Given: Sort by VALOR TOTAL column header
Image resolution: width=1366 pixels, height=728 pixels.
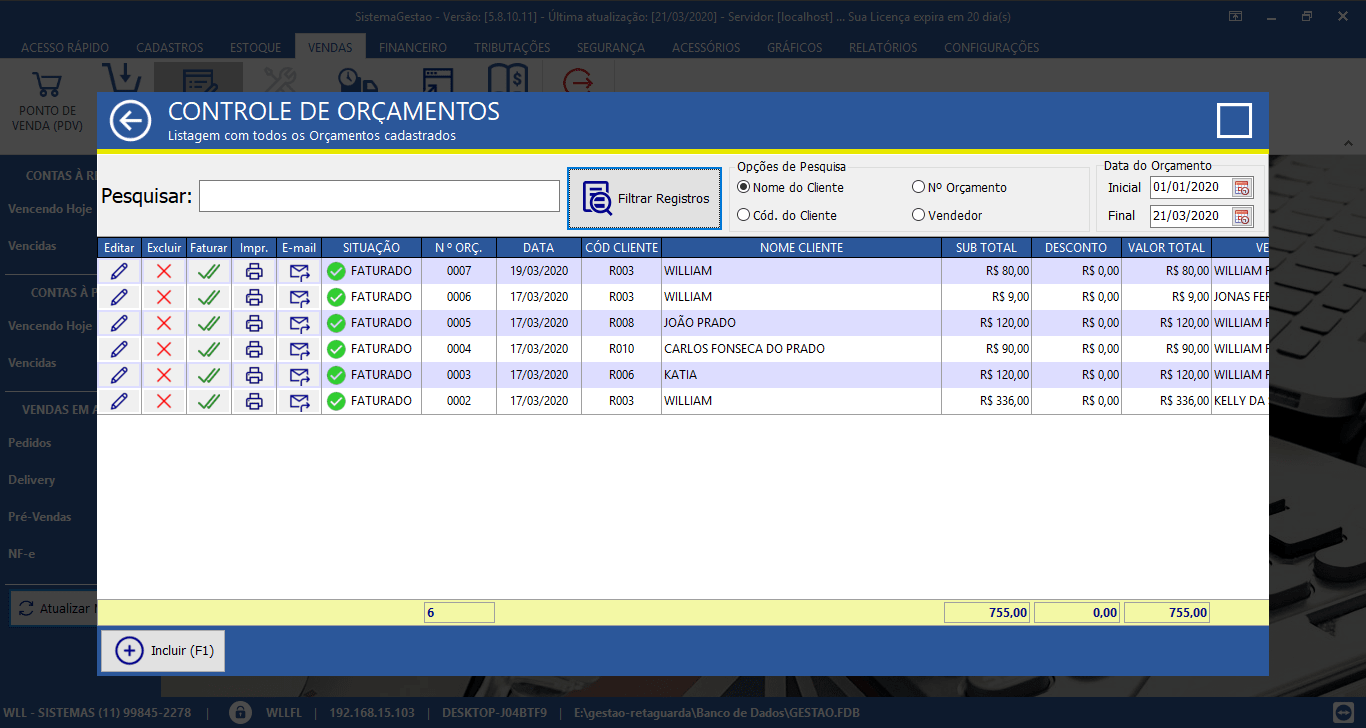Looking at the screenshot, I should (x=1166, y=247).
